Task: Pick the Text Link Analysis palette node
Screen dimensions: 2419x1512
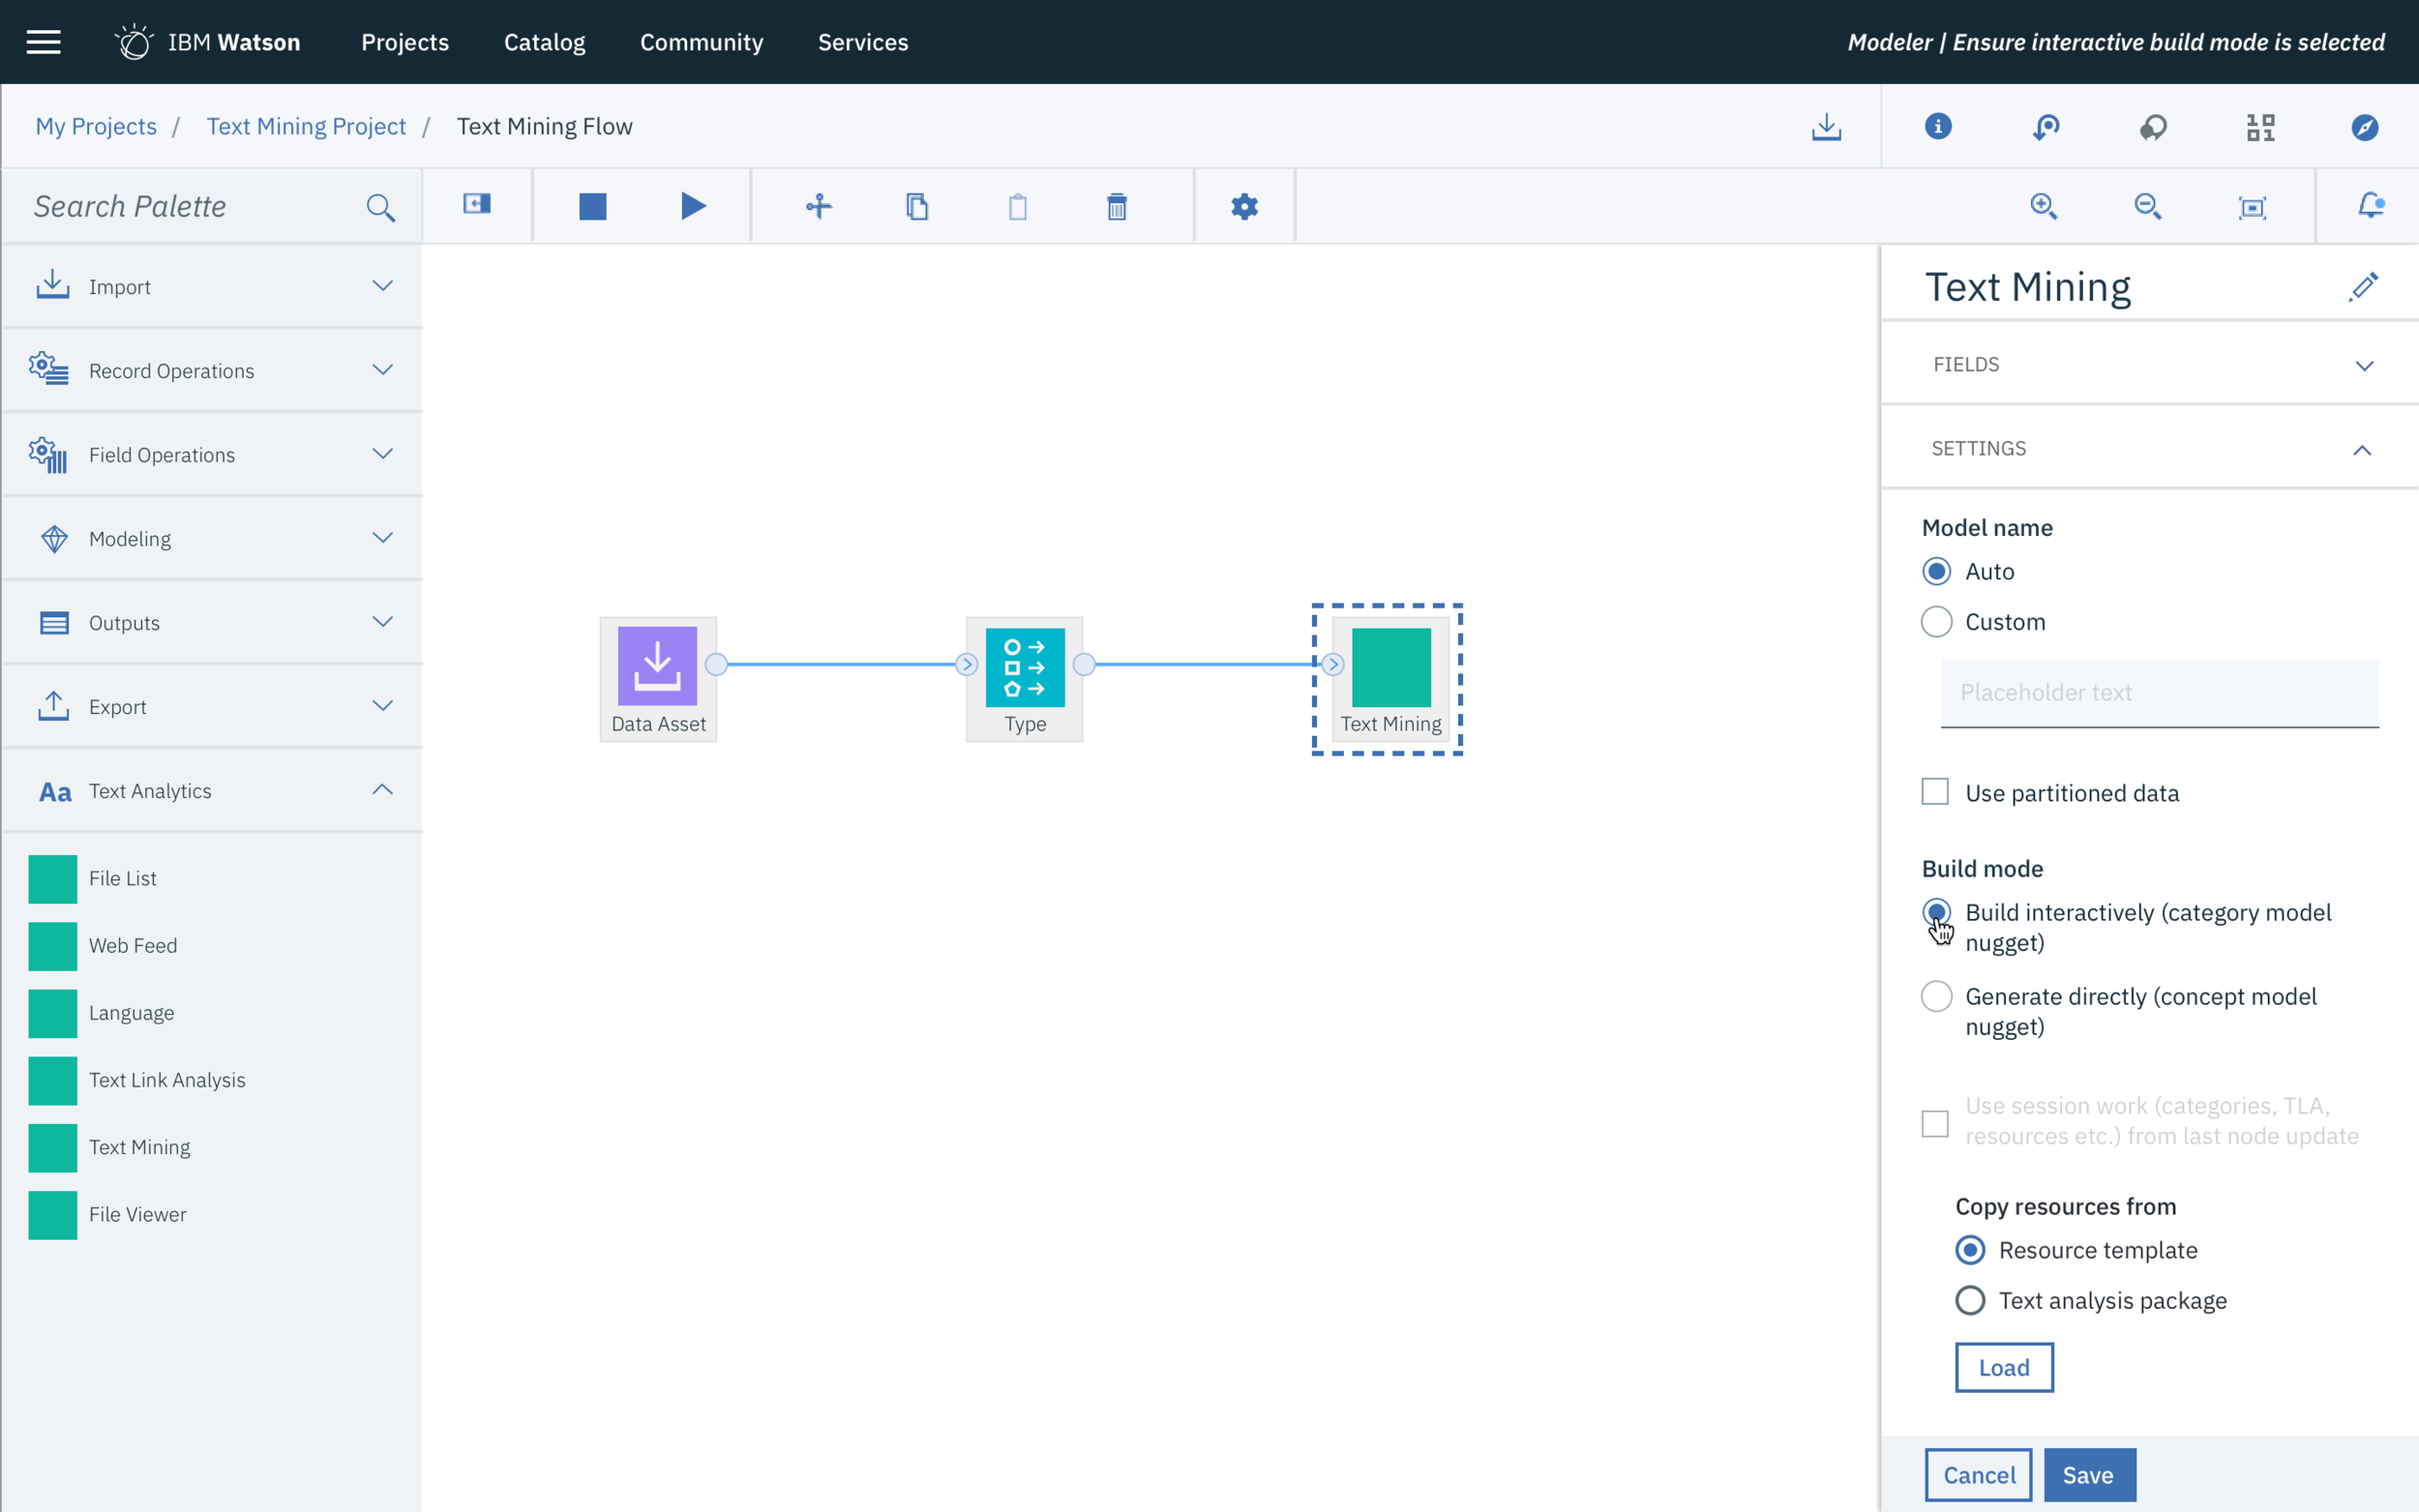Action: click(x=137, y=1080)
